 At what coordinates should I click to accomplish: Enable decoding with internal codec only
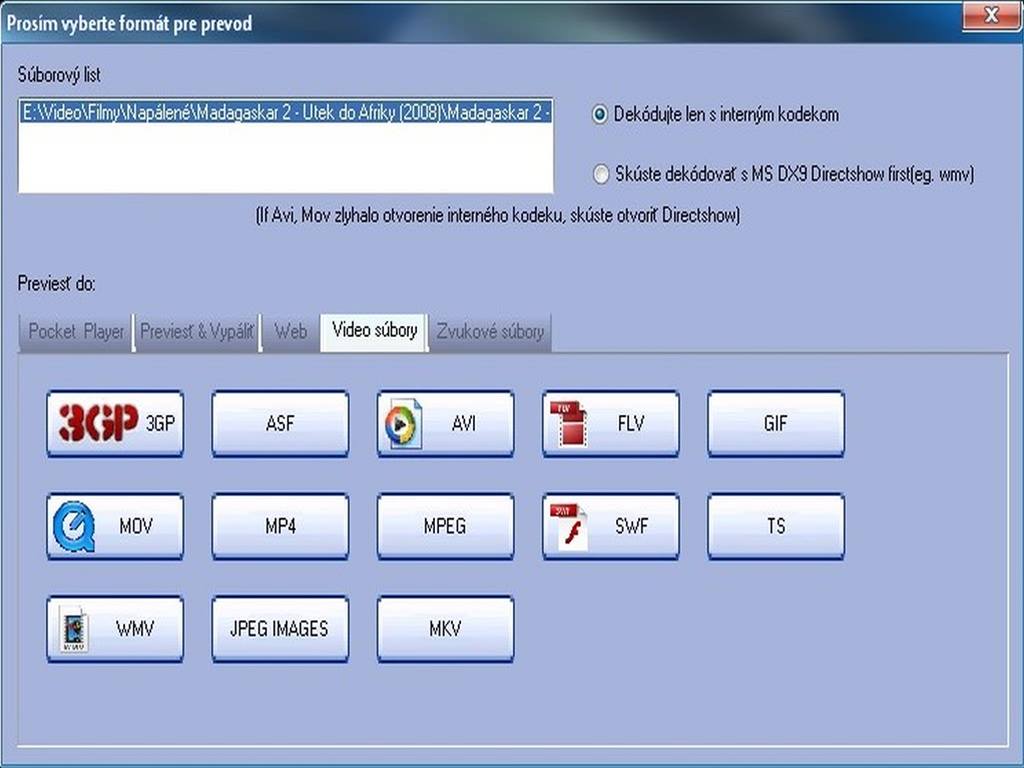(x=600, y=115)
